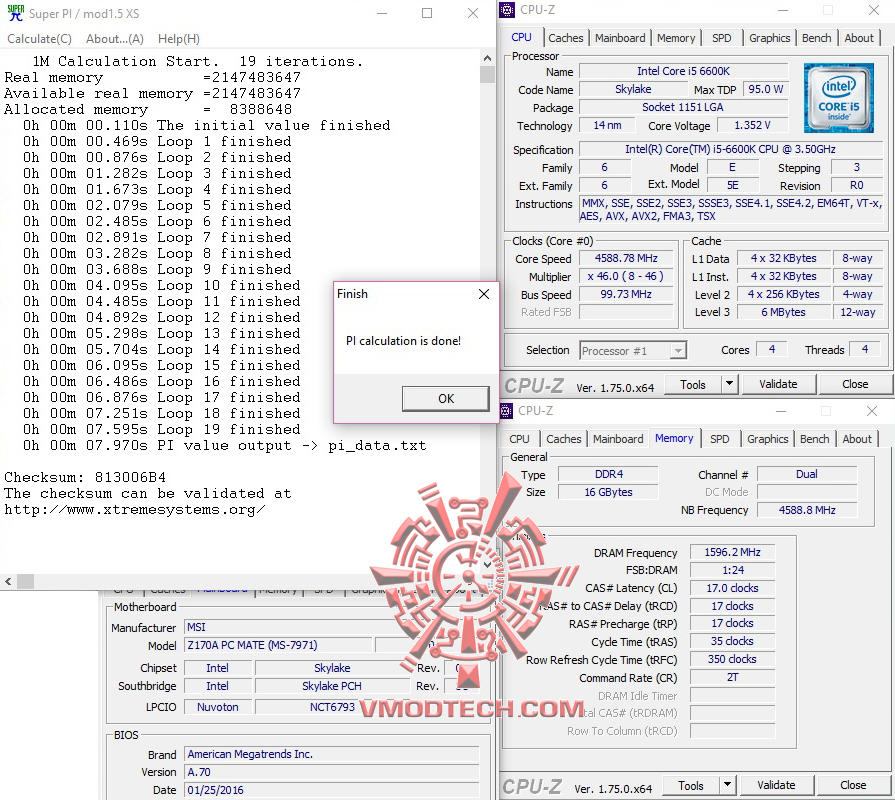Click the DRAM Frequency value '1596.2 MHz'
Viewport: 895px width, 800px height.
(732, 552)
